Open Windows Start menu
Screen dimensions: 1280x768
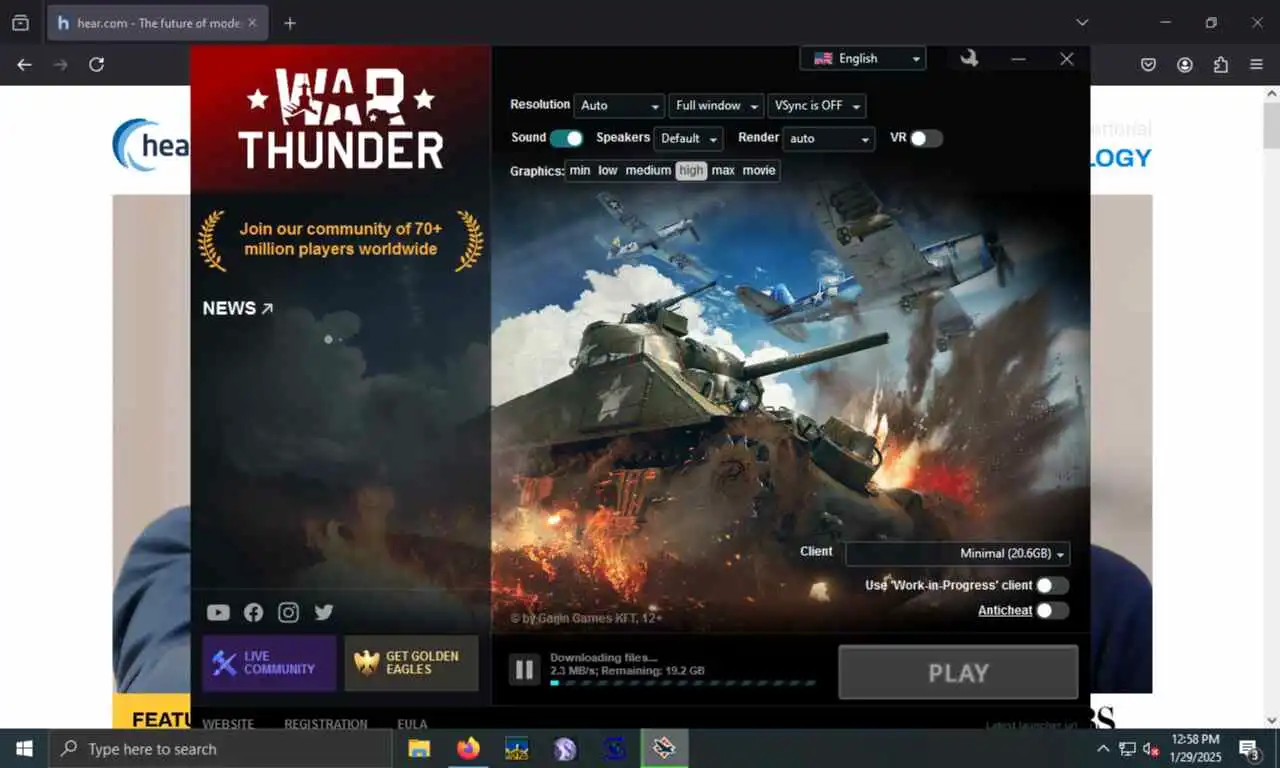pos(24,748)
